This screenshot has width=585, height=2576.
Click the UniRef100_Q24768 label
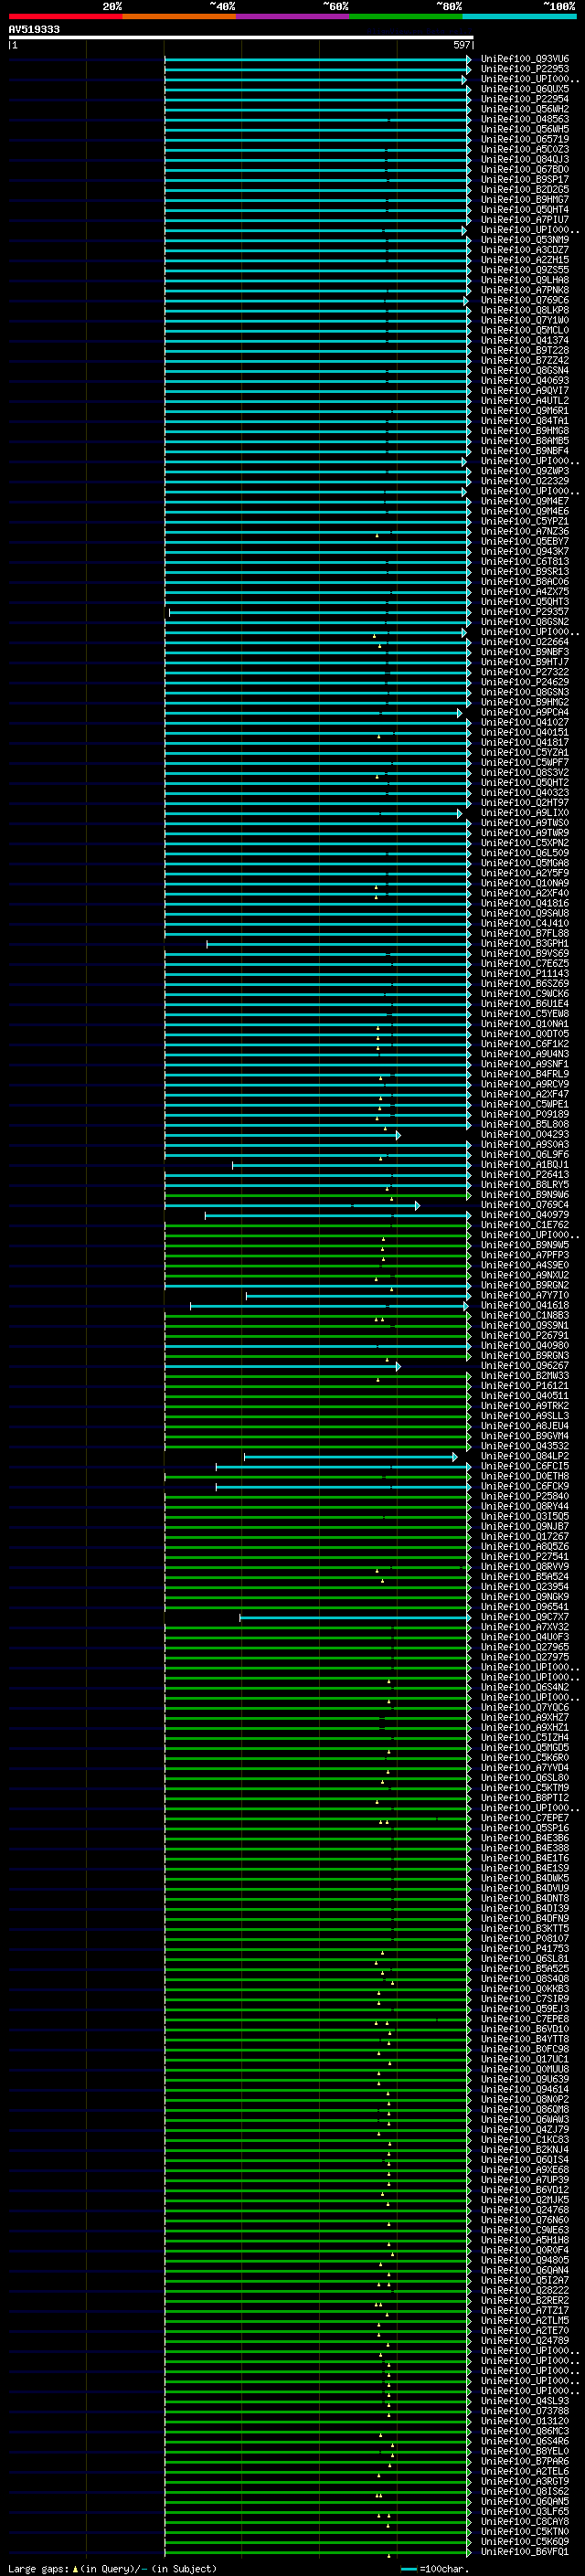pos(524,2210)
